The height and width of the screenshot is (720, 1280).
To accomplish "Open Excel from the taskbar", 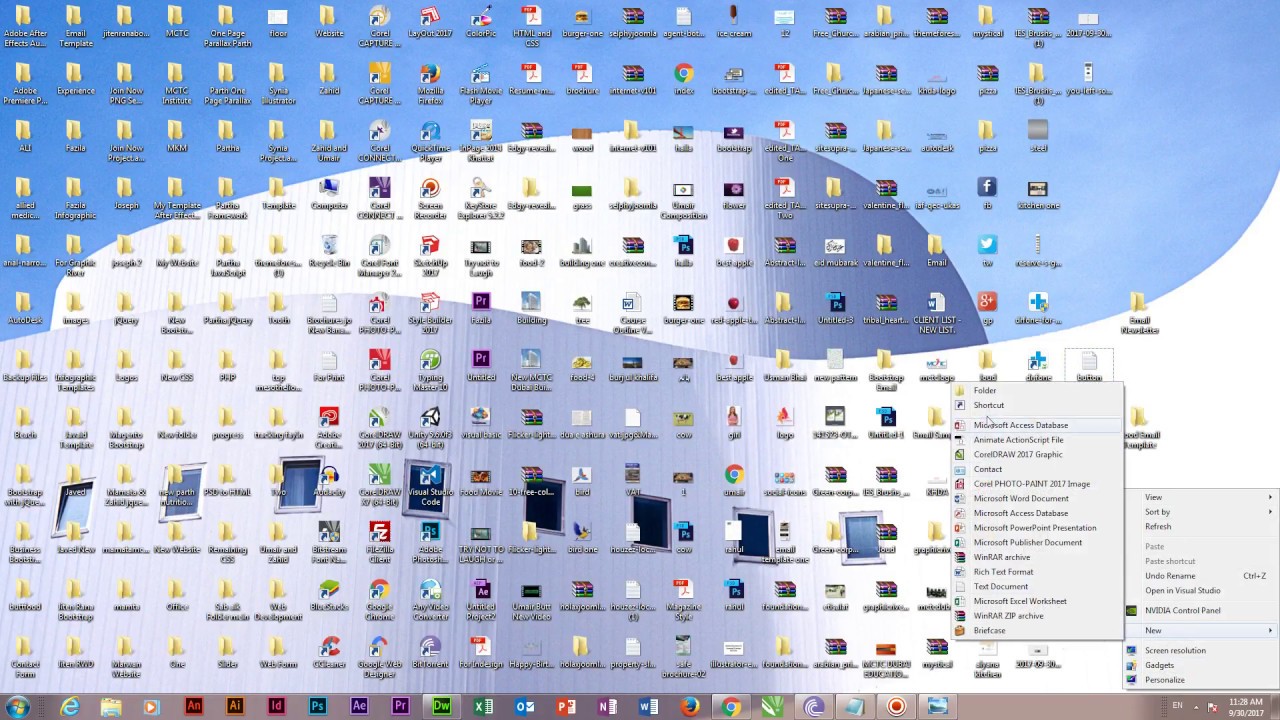I will pos(483,706).
